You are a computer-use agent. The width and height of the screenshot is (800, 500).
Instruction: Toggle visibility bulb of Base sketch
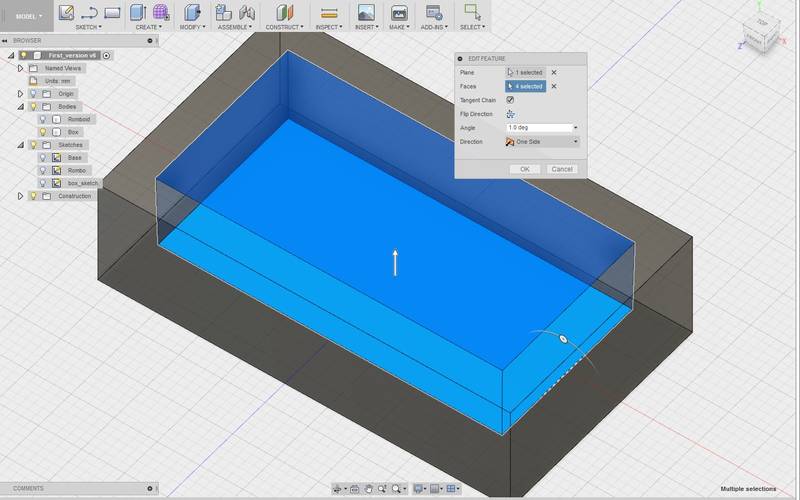point(43,158)
